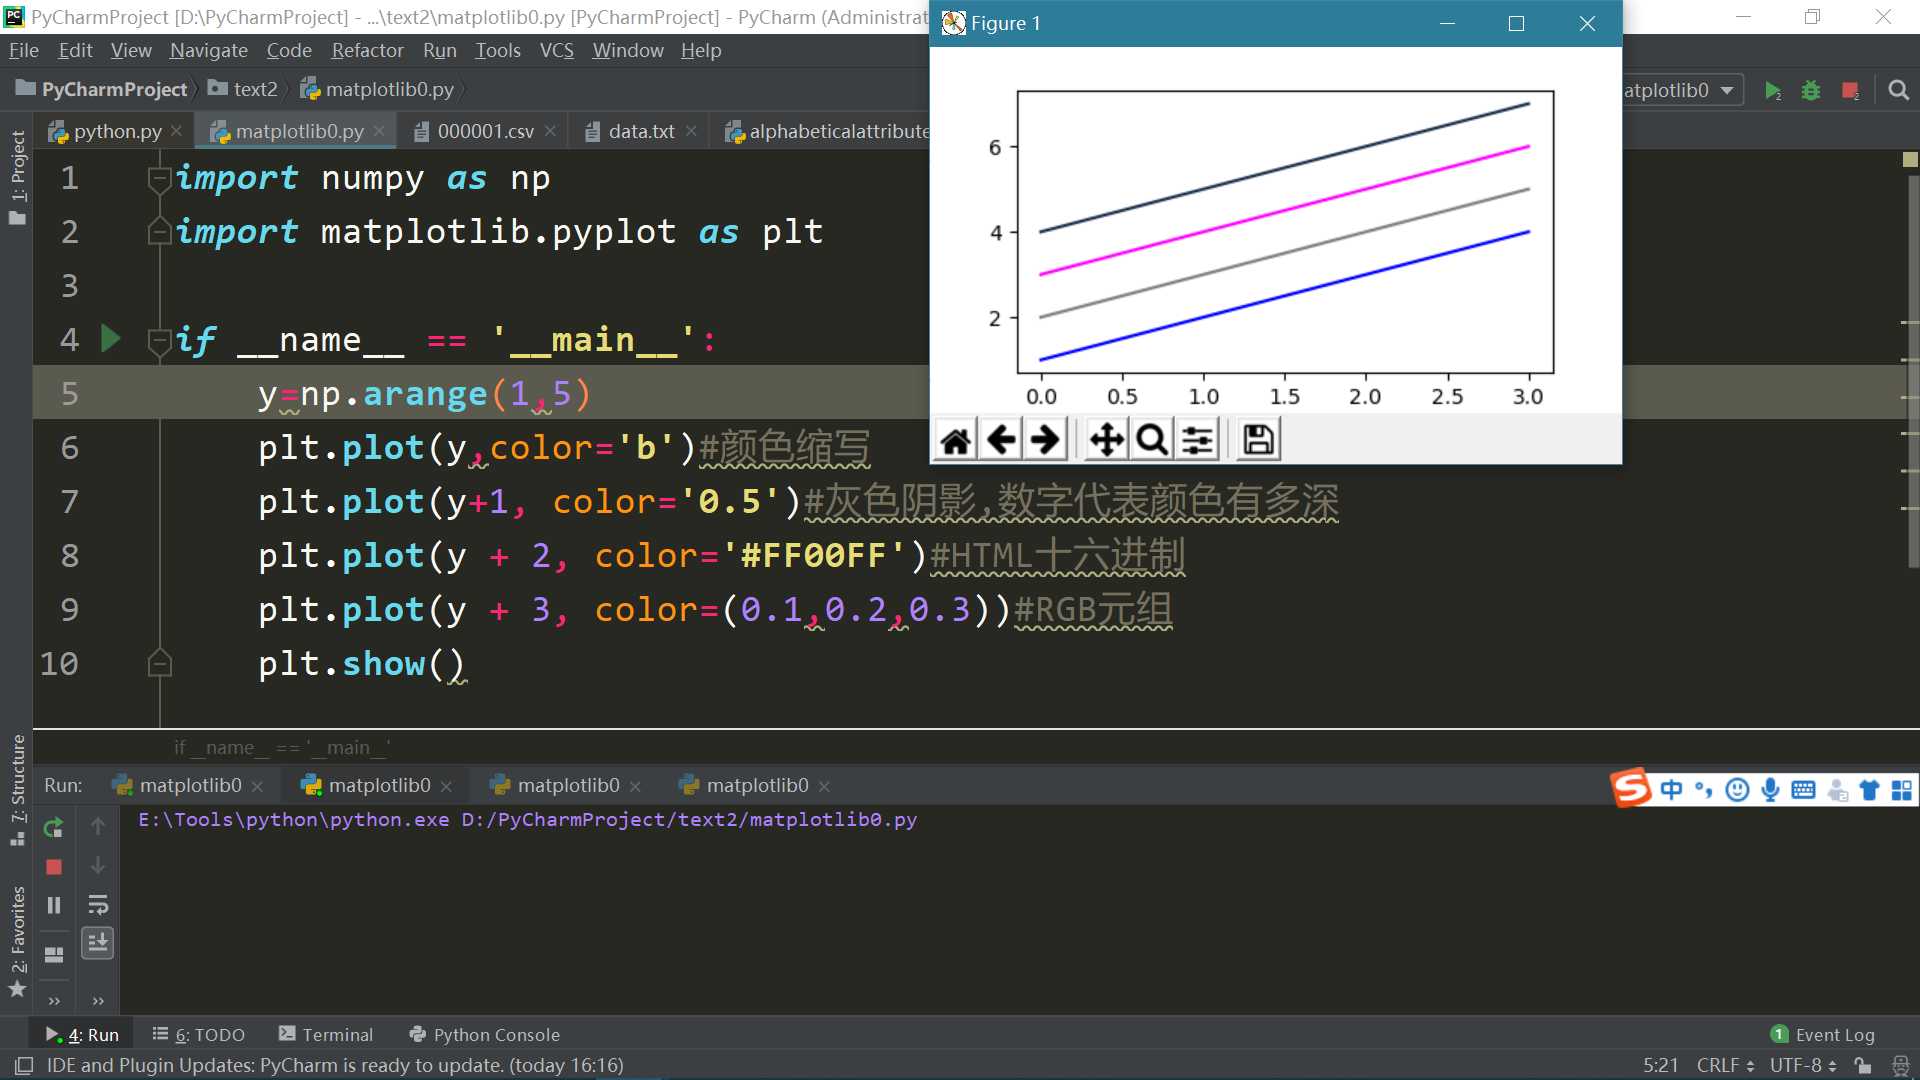Open the Refactor menu
Image resolution: width=1920 pixels, height=1080 pixels.
coord(367,50)
